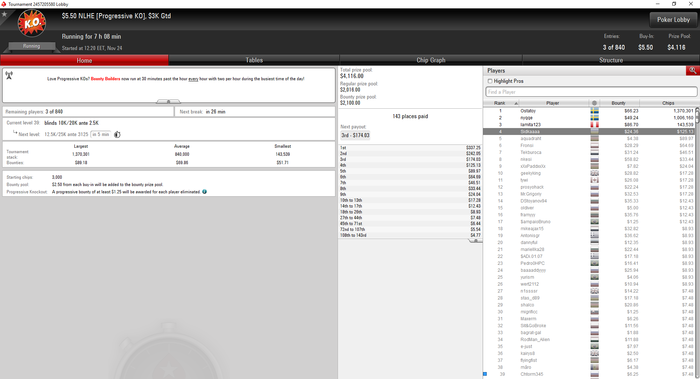The image size is (700, 379).
Task: Click the 1st place payout row
Action: pyautogui.click(x=410, y=148)
